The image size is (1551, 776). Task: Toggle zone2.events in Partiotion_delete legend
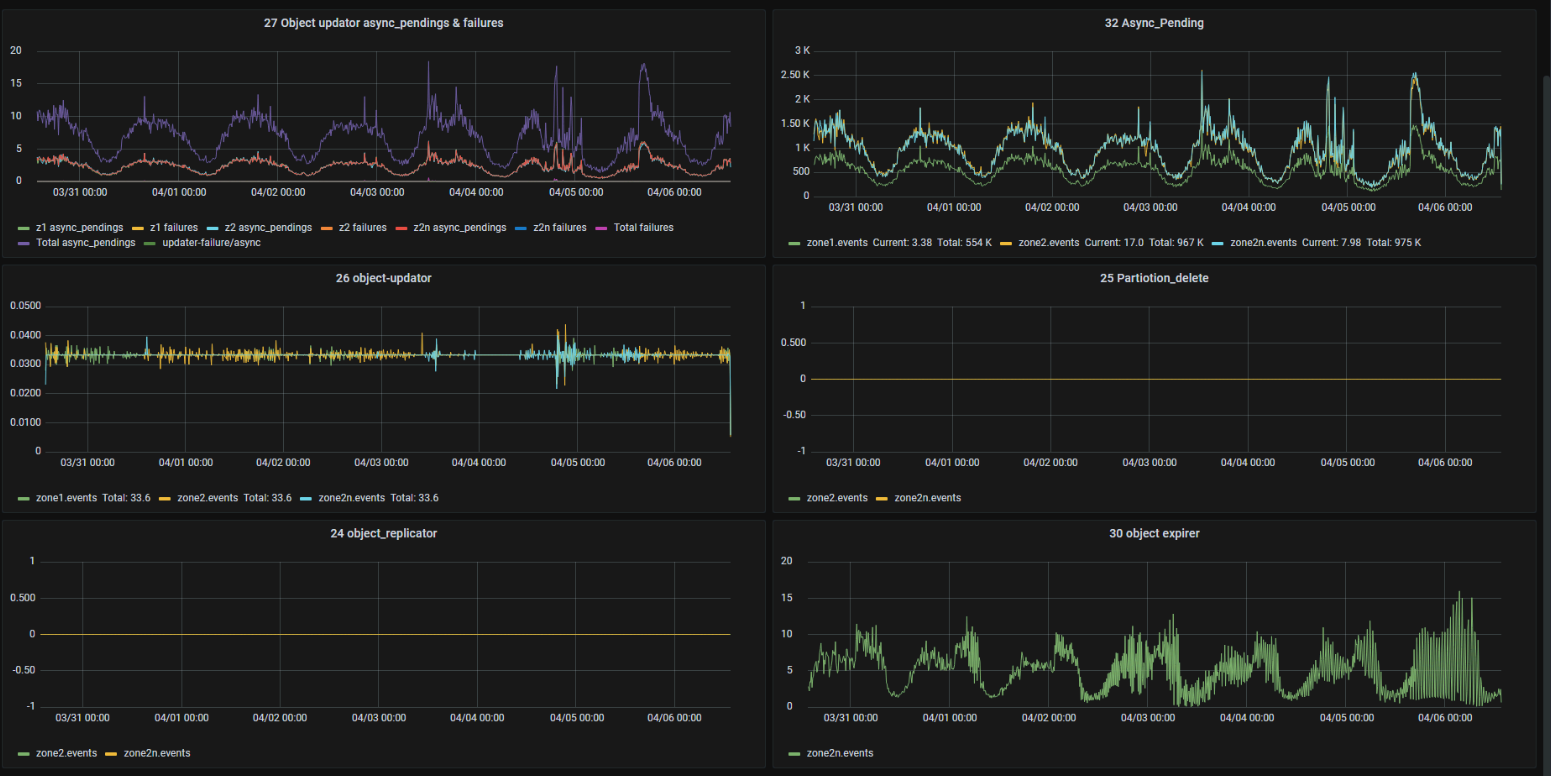[836, 497]
